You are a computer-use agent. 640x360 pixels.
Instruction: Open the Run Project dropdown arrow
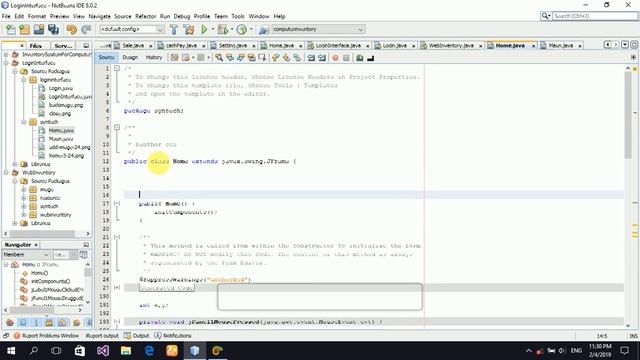coord(212,29)
